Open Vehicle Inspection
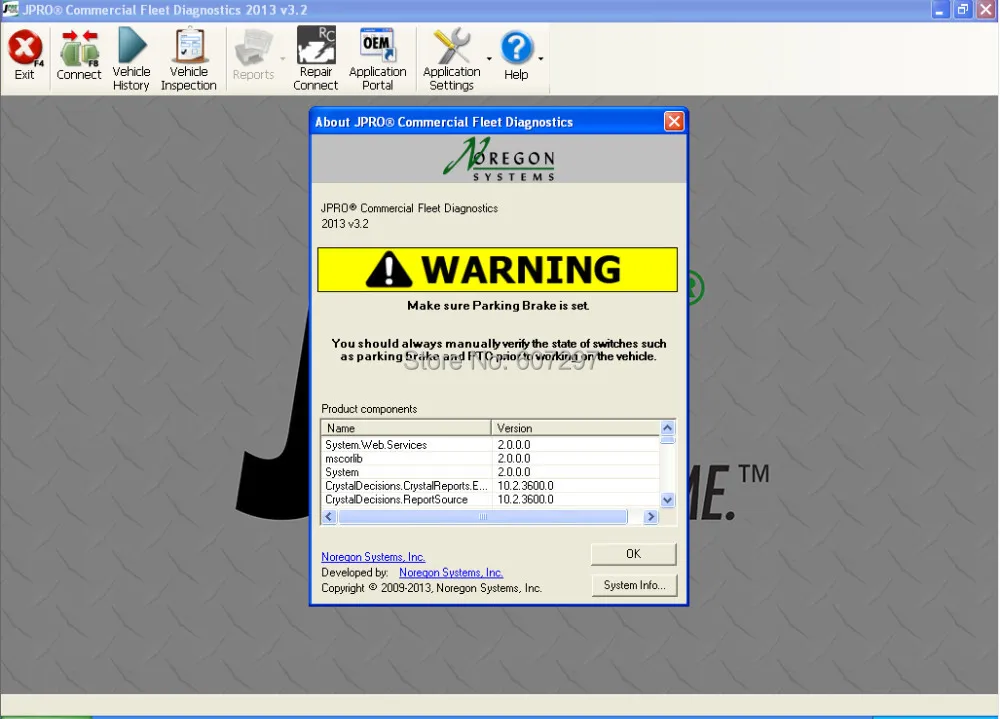 pos(189,59)
